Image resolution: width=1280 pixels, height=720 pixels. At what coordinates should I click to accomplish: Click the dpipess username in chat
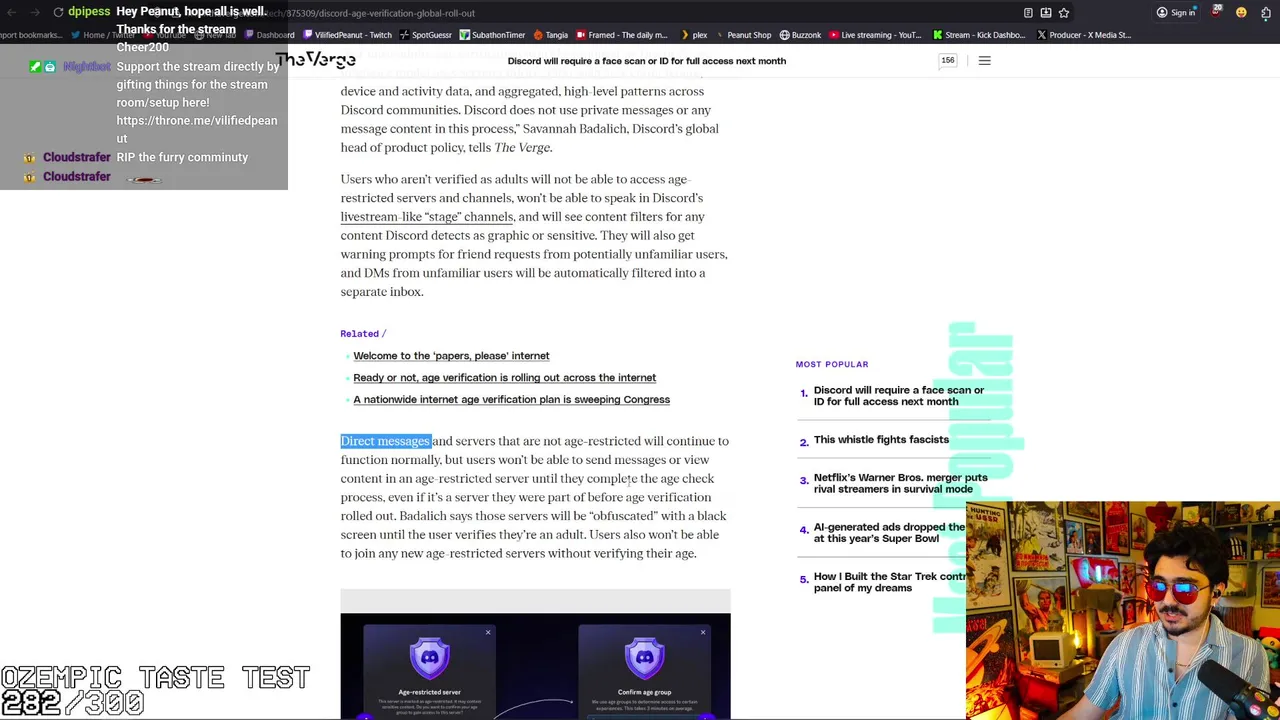(x=89, y=11)
